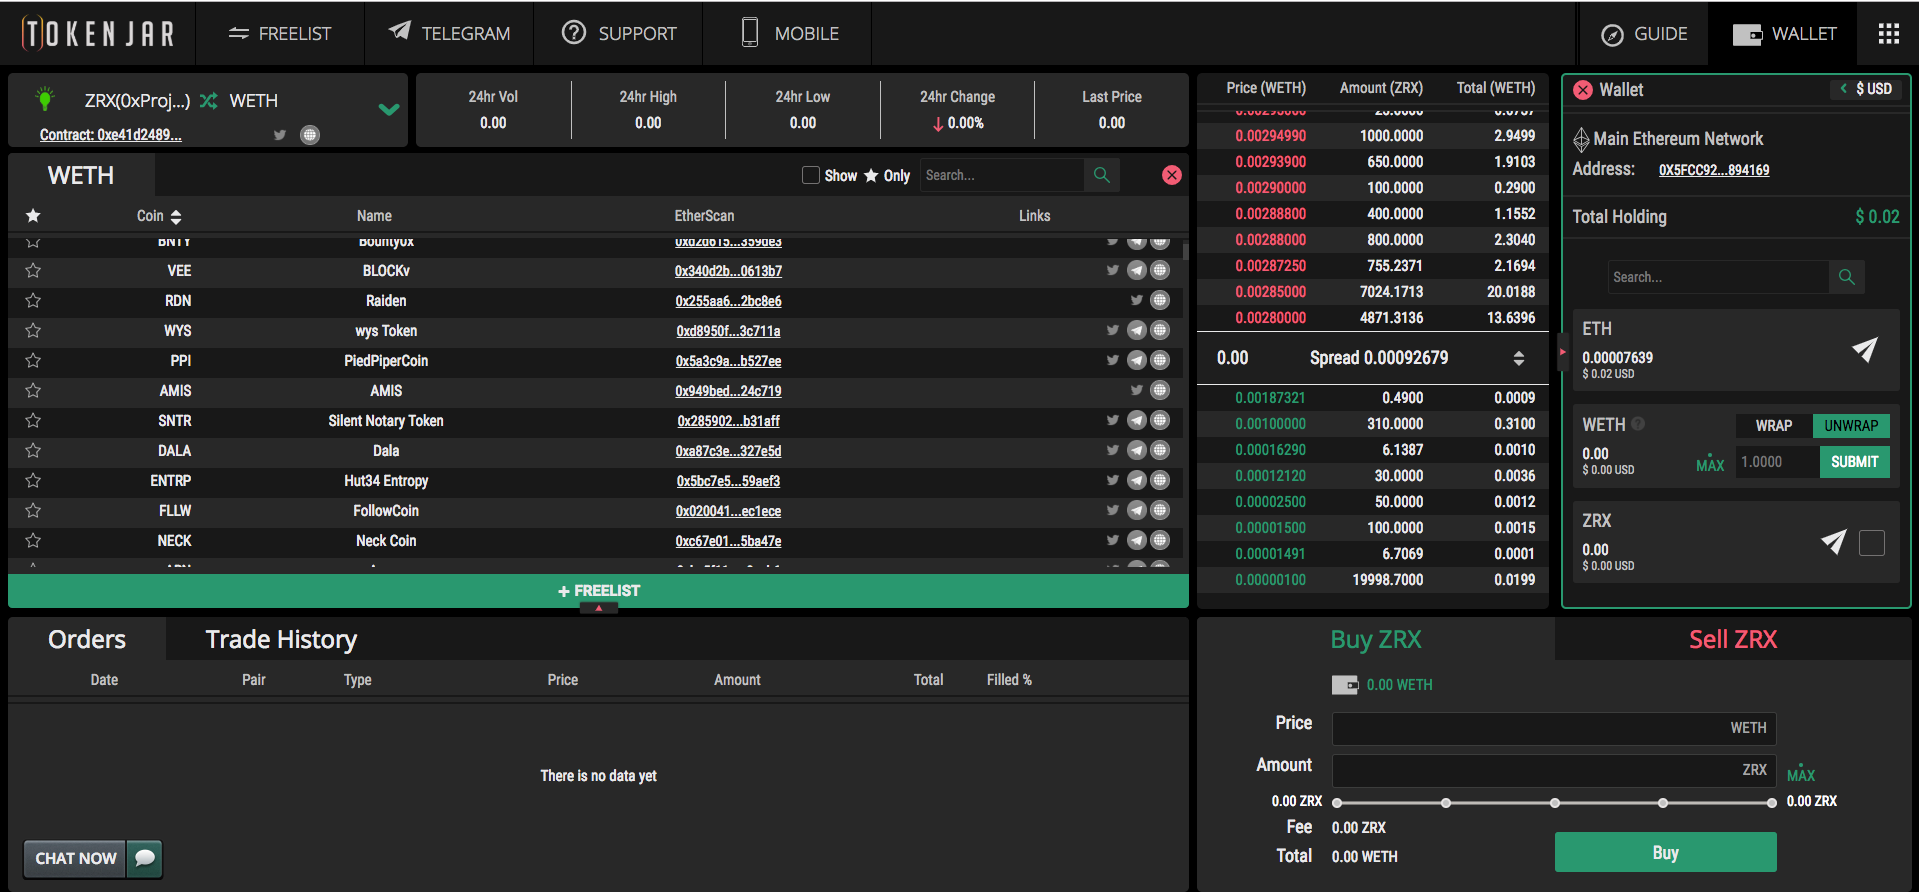This screenshot has width=1919, height=892.
Task: Sort the list by the Coin column arrows
Action: pos(176,216)
